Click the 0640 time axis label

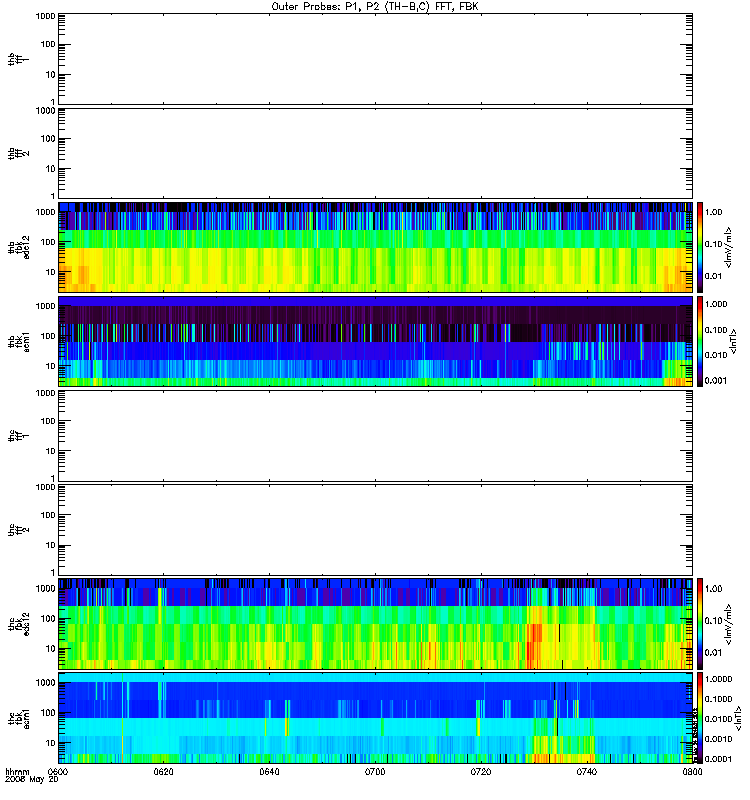point(269,771)
